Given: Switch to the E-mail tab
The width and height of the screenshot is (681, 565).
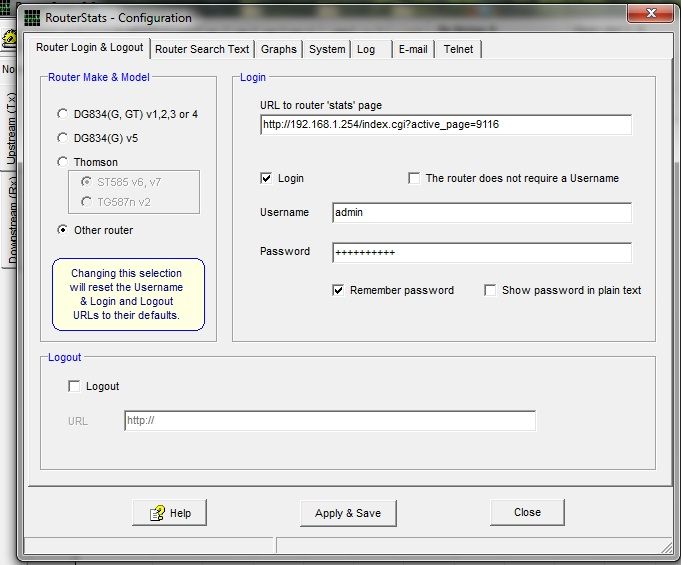Looking at the screenshot, I should (x=413, y=49).
